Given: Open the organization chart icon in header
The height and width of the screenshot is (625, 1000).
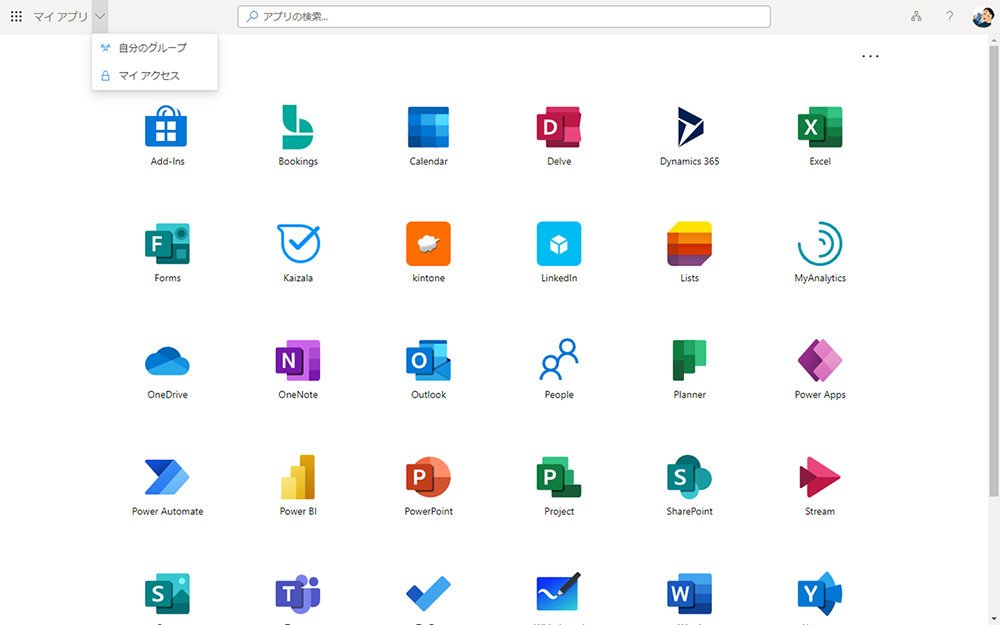Looking at the screenshot, I should pyautogui.click(x=916, y=17).
